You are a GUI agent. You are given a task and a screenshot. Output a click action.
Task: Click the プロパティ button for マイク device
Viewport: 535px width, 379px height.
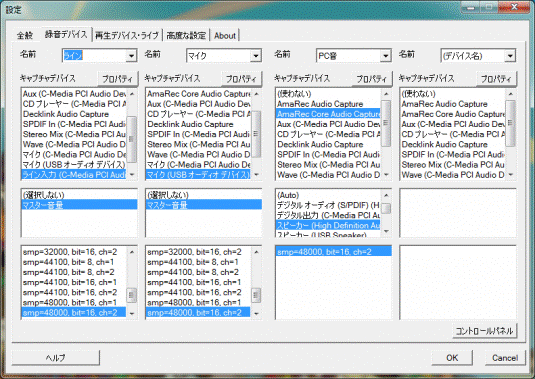(x=242, y=79)
